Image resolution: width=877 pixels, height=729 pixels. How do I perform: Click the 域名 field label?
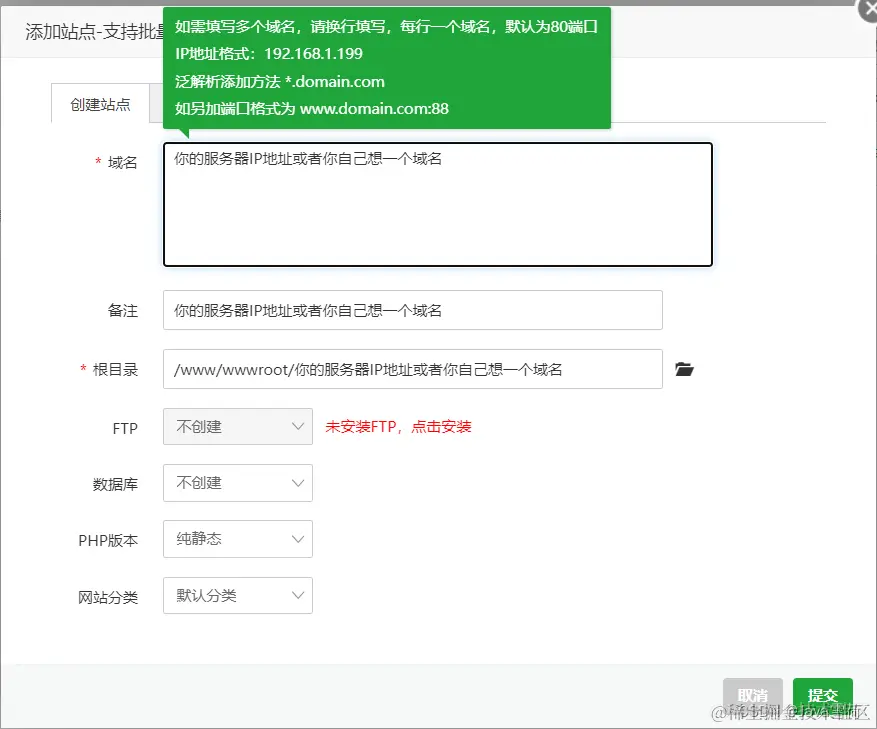coord(122,162)
